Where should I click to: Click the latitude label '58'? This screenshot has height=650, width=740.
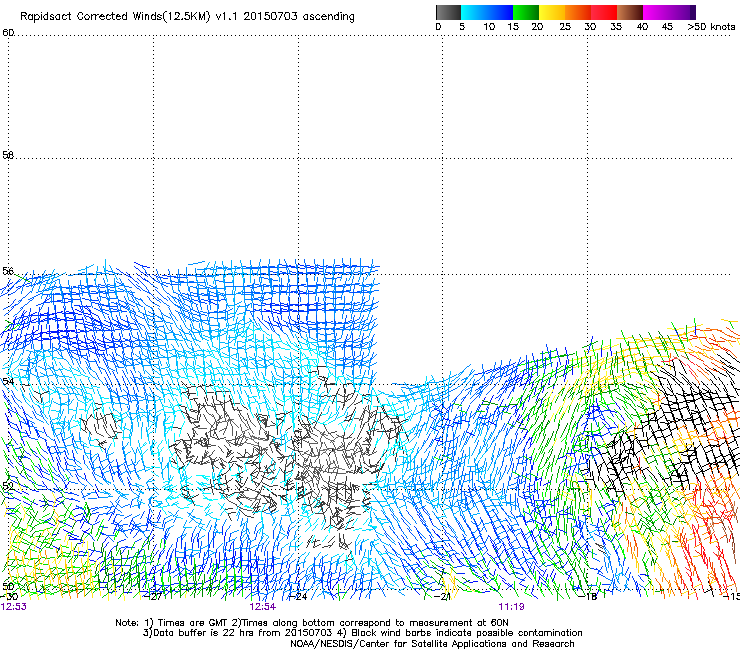pyautogui.click(x=8, y=155)
